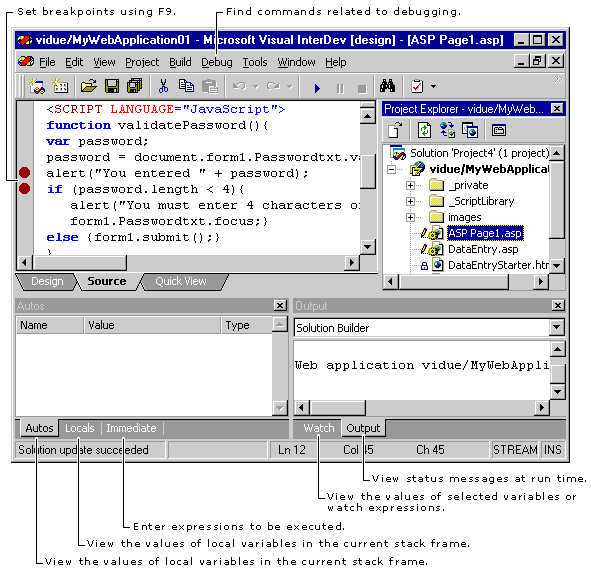The image size is (591, 572).
Task: Select DataEntryStarter.htm in Project Explorer
Action: coord(498,265)
